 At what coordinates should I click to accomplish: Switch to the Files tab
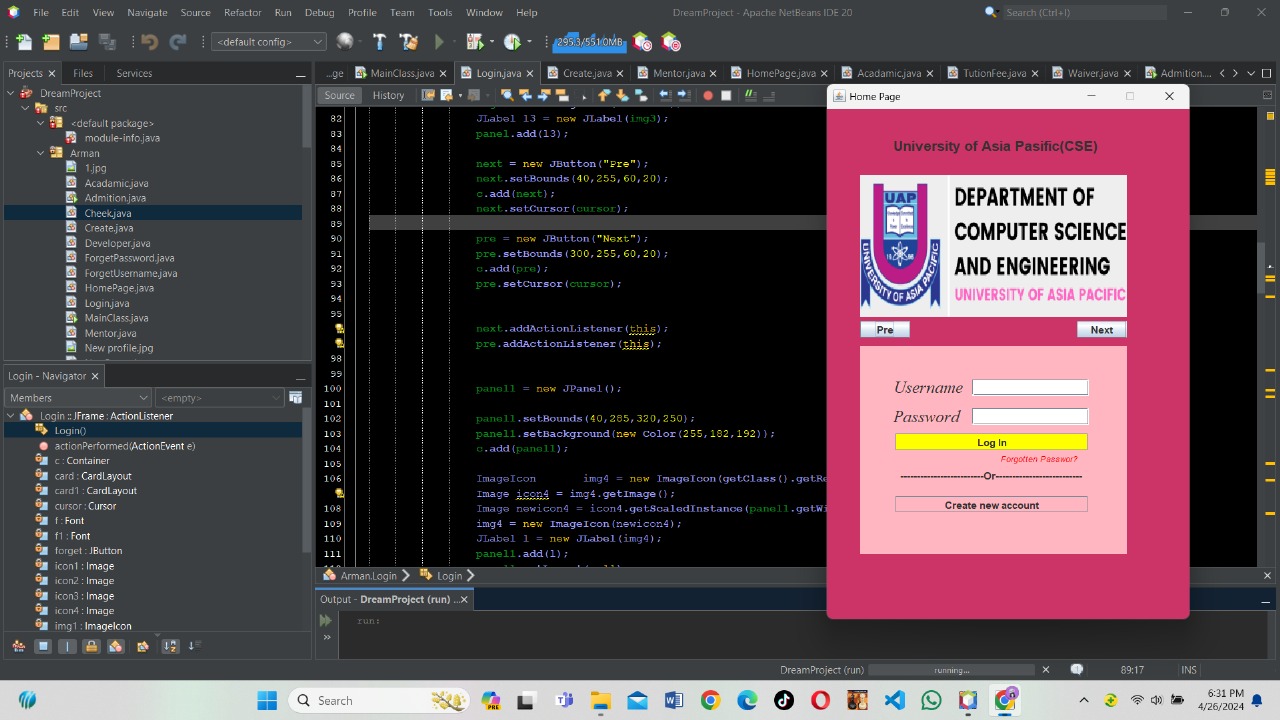click(x=83, y=73)
